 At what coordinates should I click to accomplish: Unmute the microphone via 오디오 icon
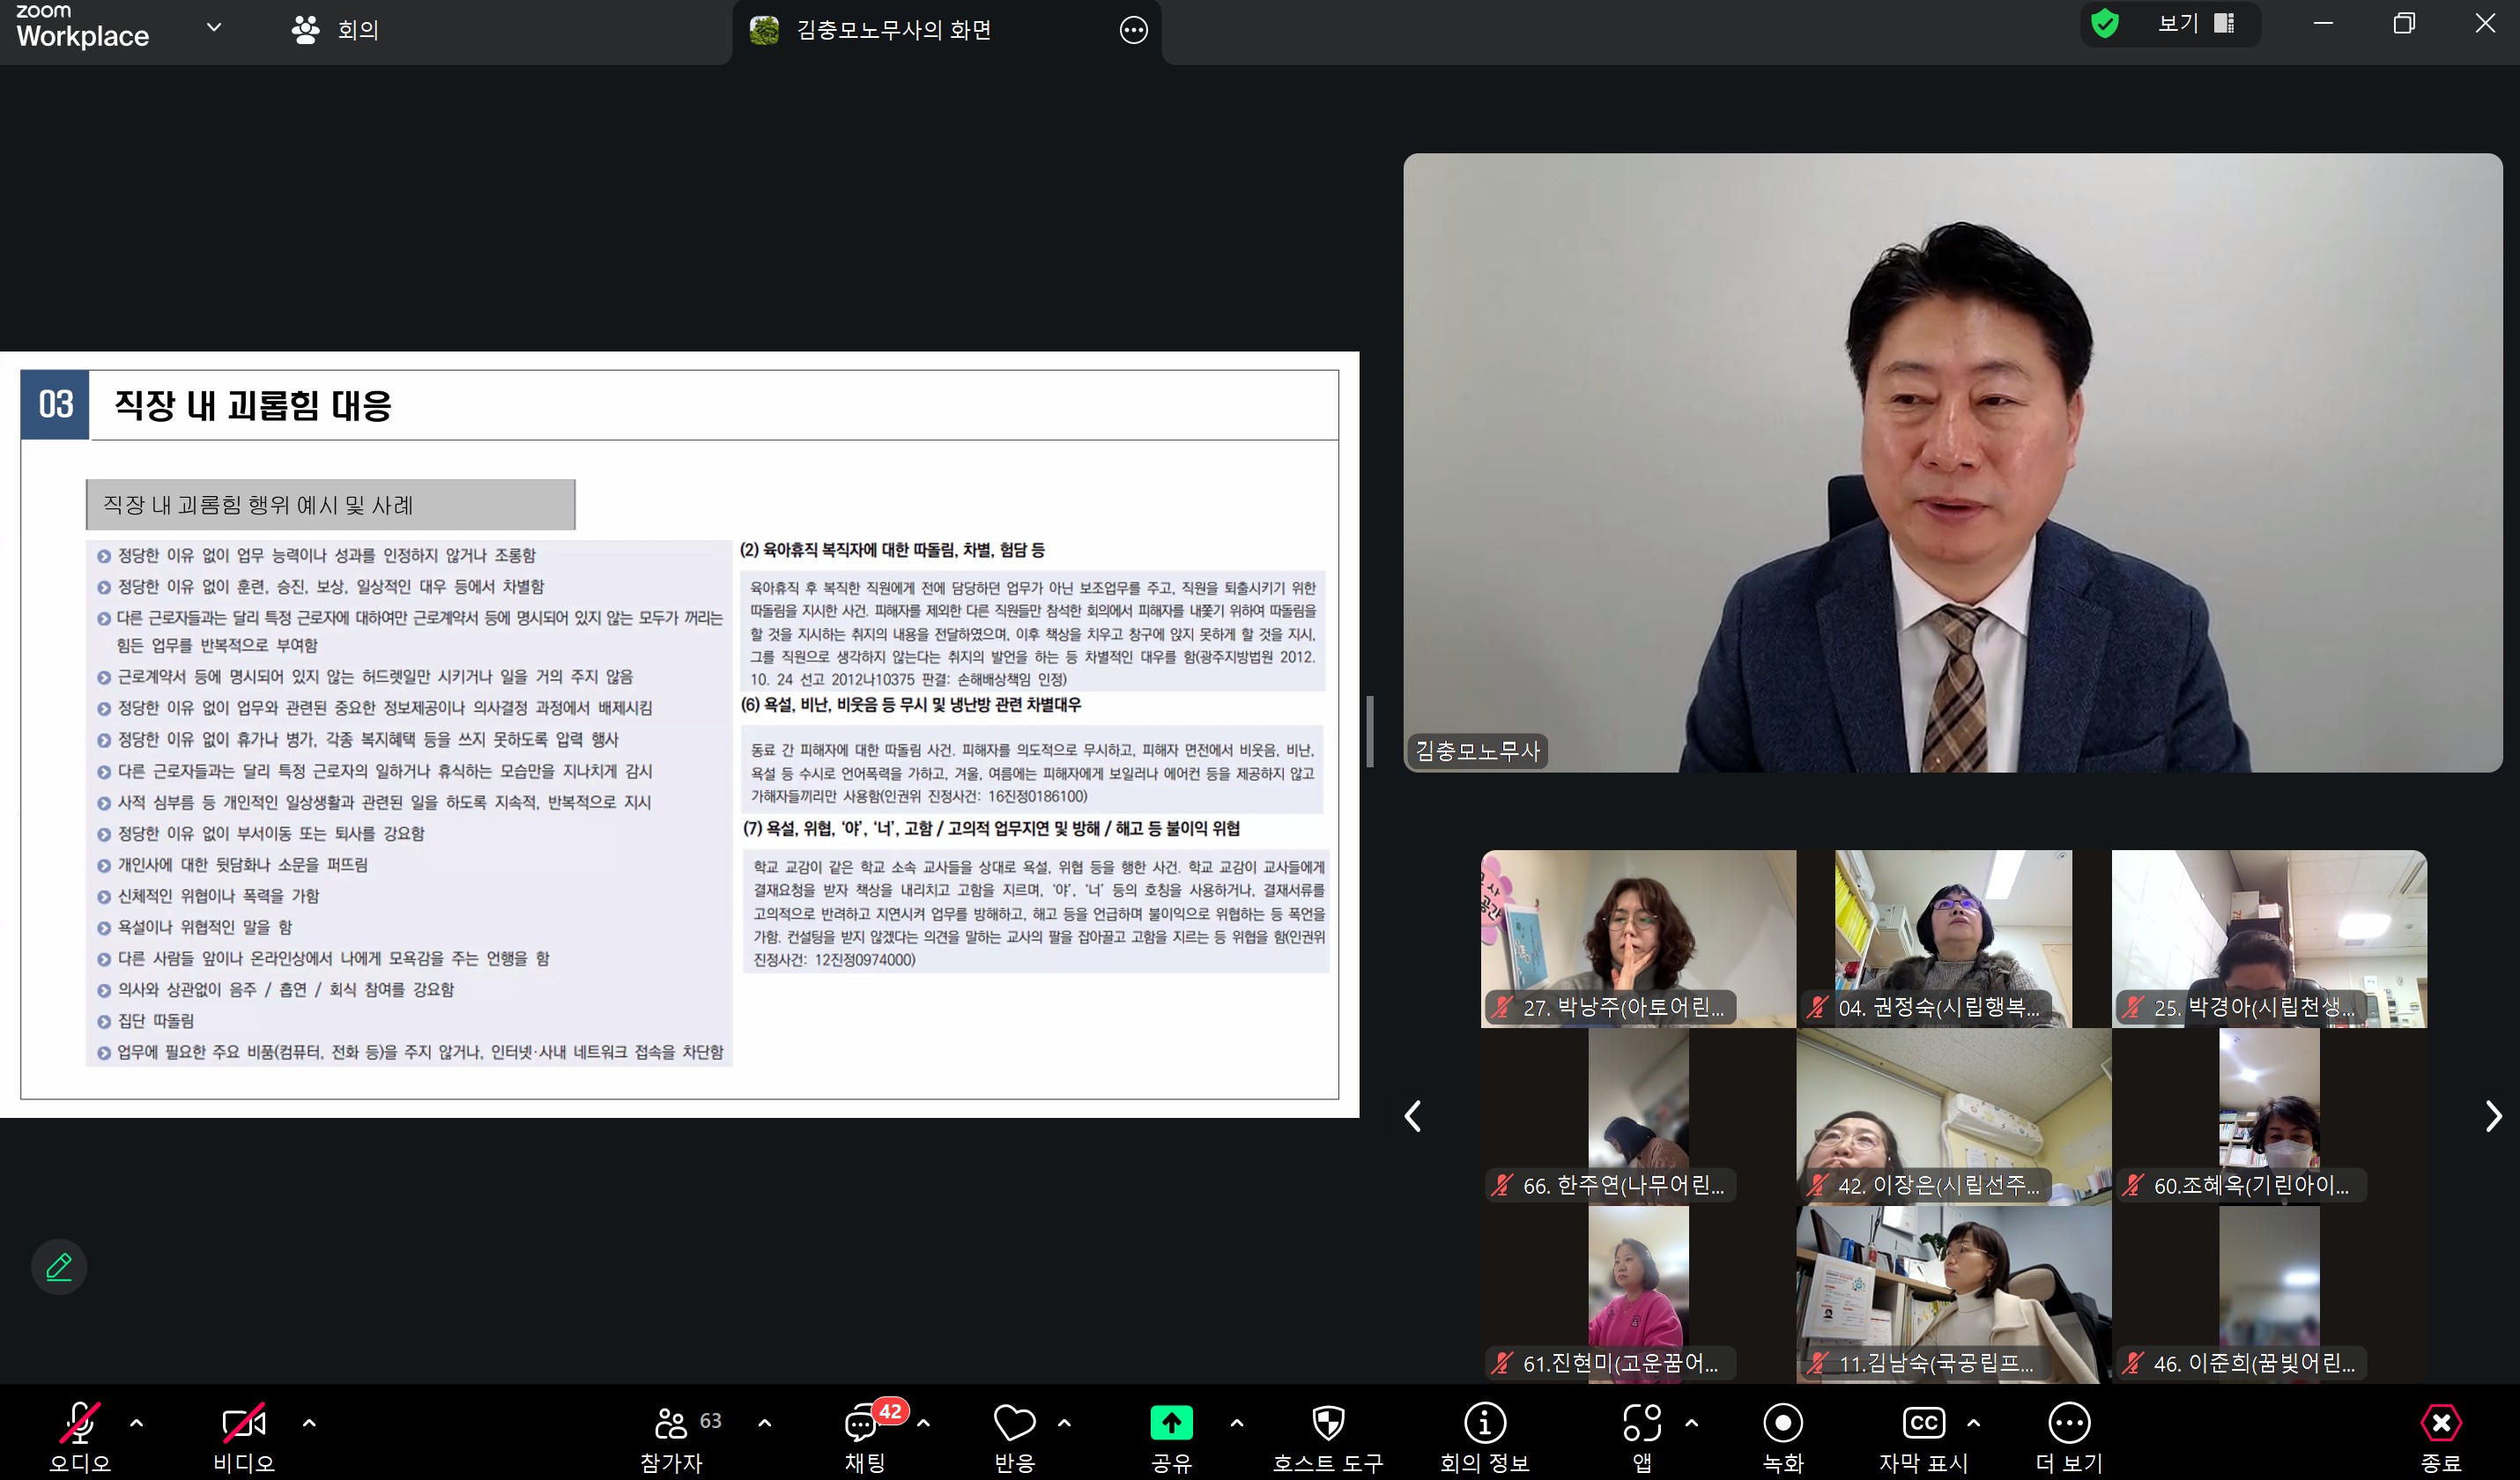(x=80, y=1425)
